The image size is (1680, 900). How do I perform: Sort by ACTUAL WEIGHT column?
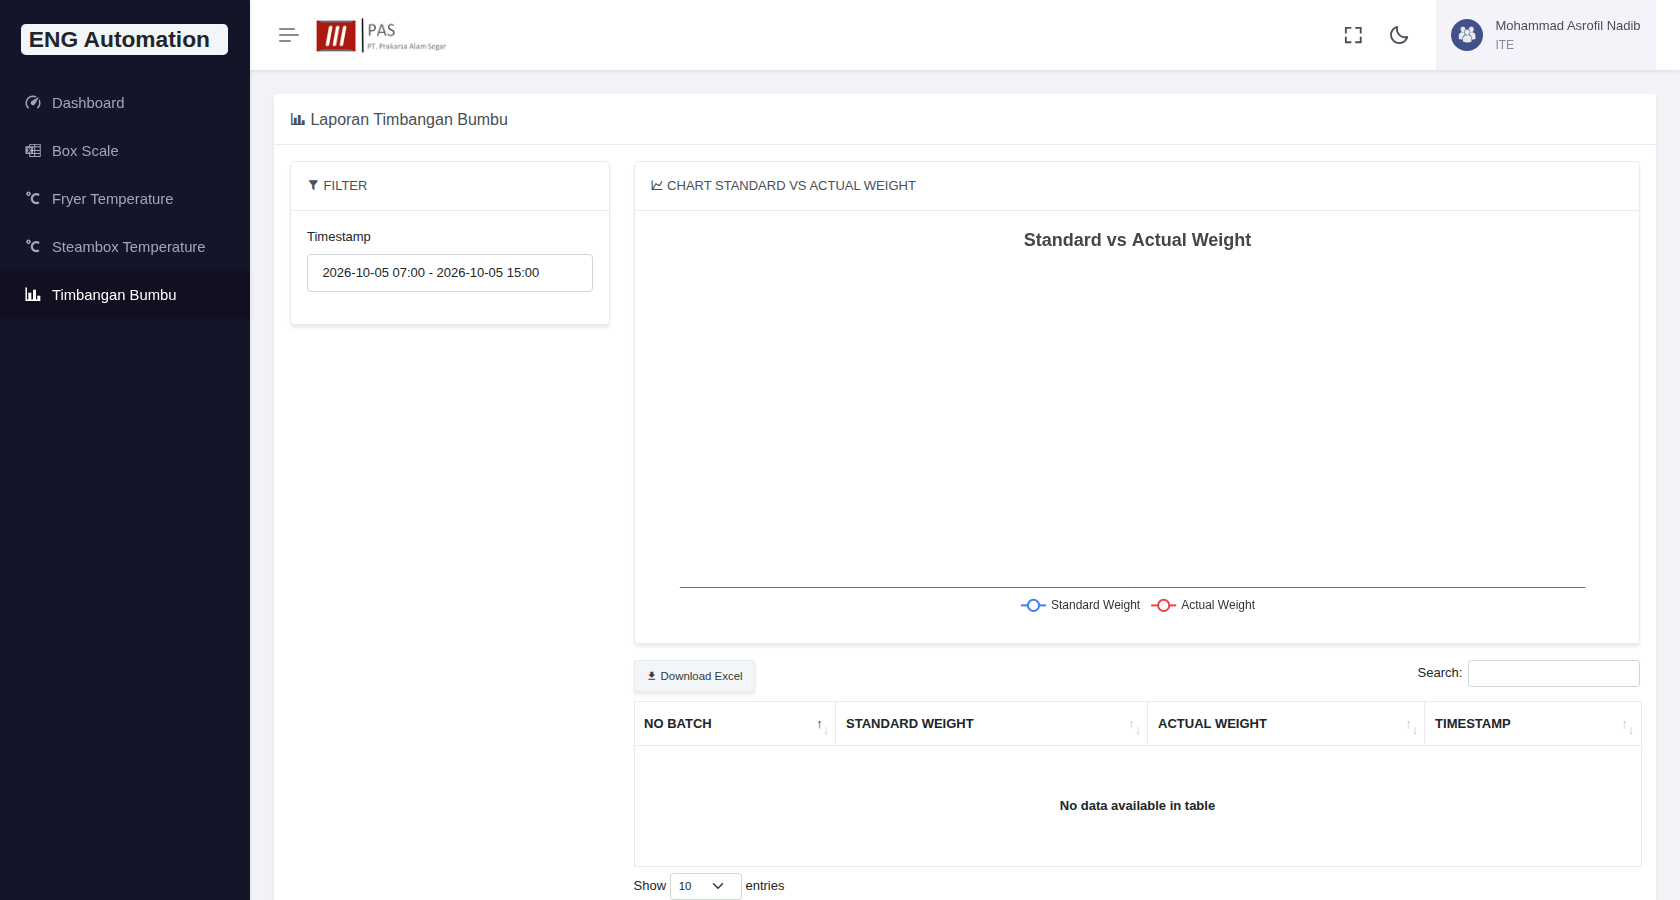tap(1286, 724)
